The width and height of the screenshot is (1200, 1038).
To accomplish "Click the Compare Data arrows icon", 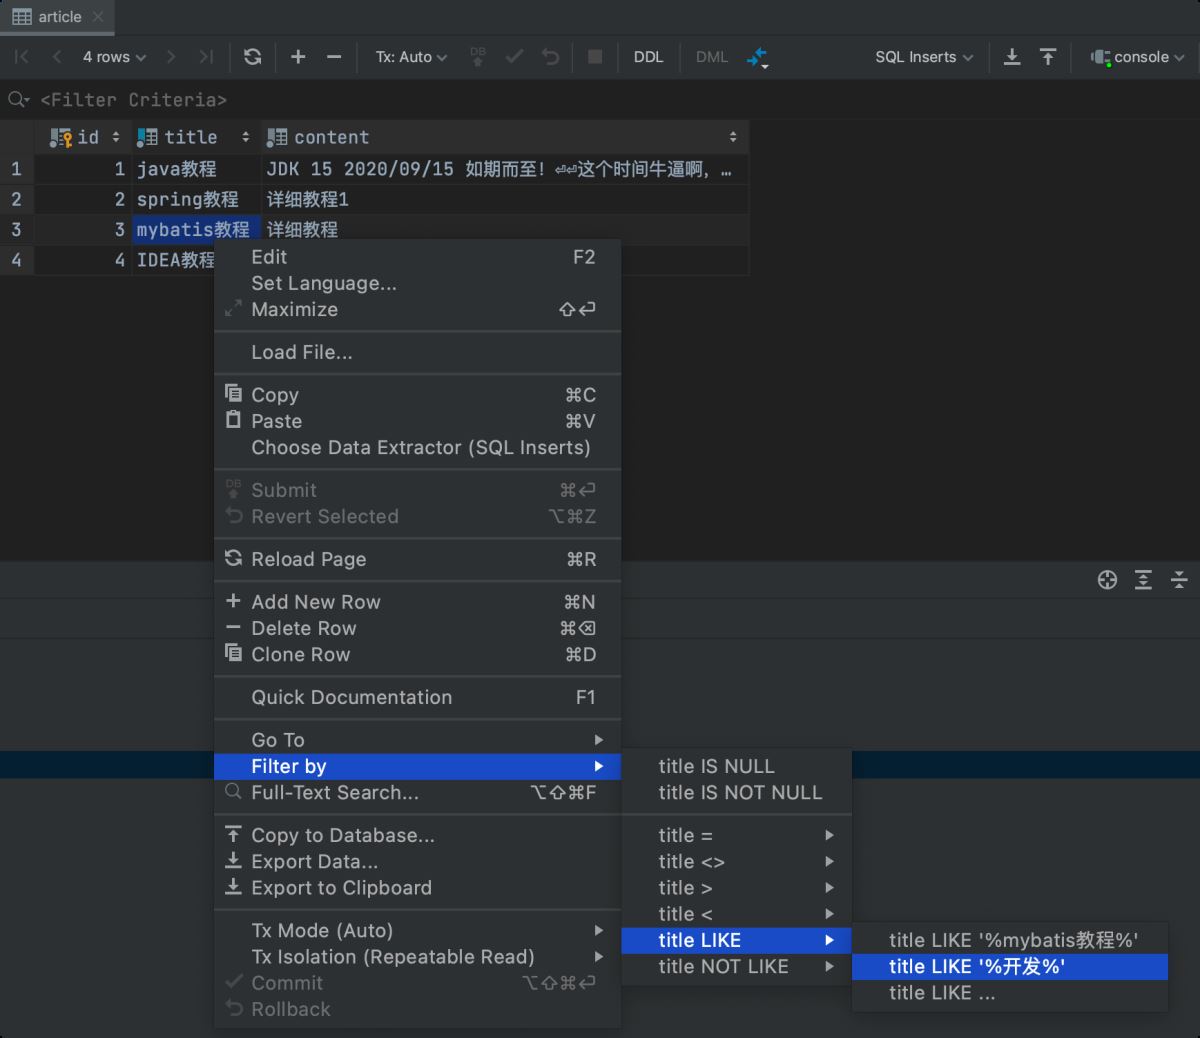I will (x=757, y=57).
